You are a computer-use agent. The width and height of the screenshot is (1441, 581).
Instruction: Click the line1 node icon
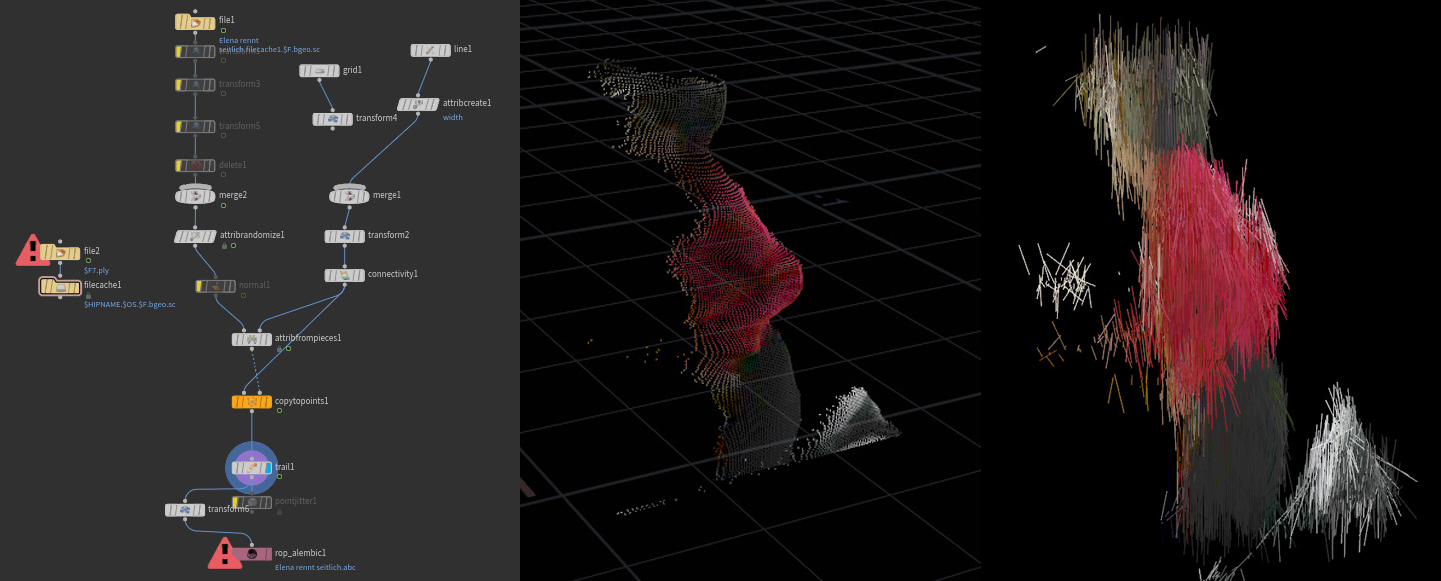(430, 50)
